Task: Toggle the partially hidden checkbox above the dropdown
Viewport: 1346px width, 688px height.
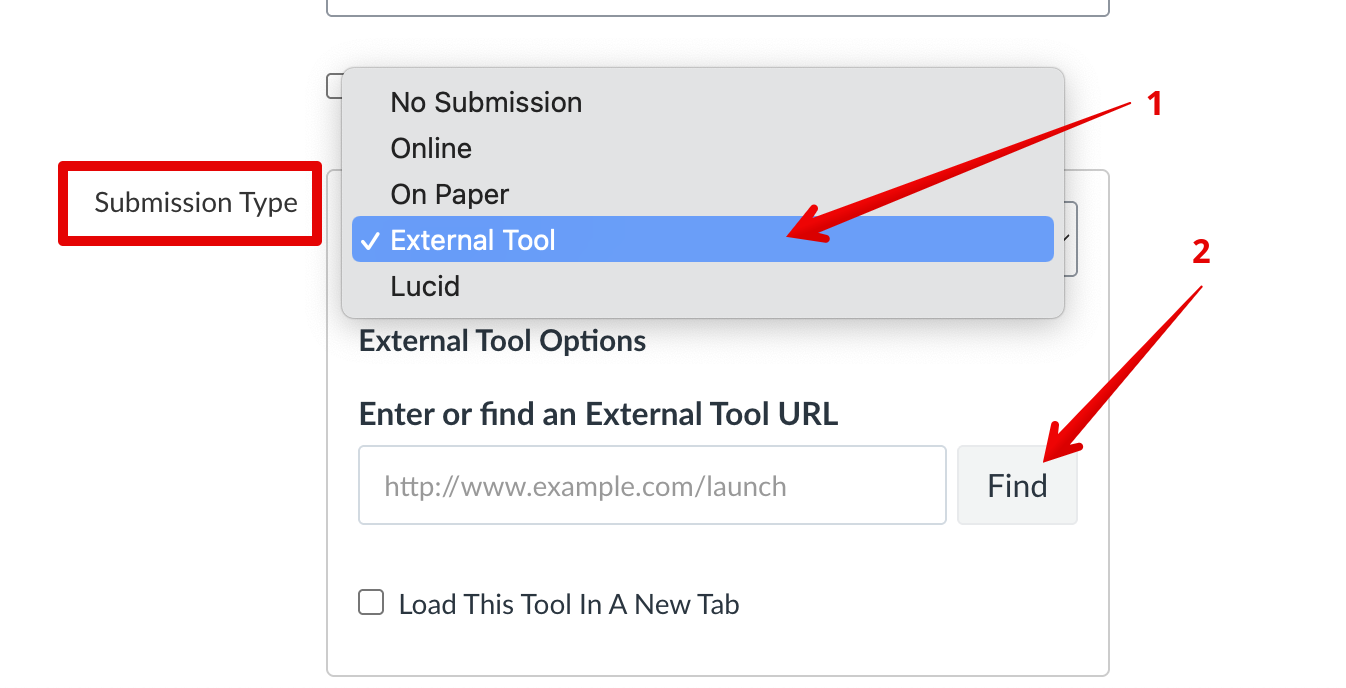Action: click(335, 87)
